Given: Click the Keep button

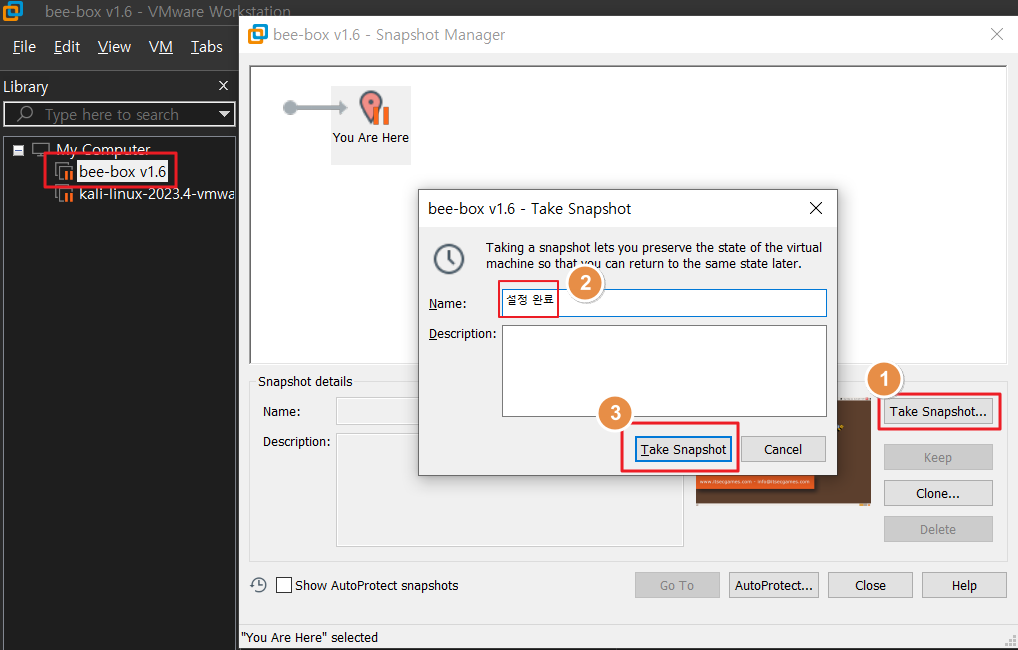Looking at the screenshot, I should pyautogui.click(x=938, y=457).
